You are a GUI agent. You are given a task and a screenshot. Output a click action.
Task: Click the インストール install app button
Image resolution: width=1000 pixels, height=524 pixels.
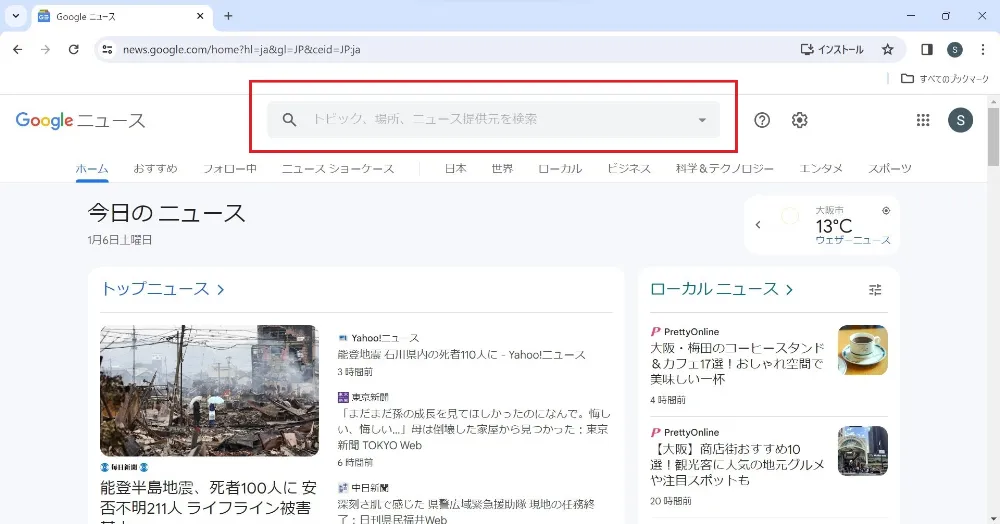pos(832,49)
